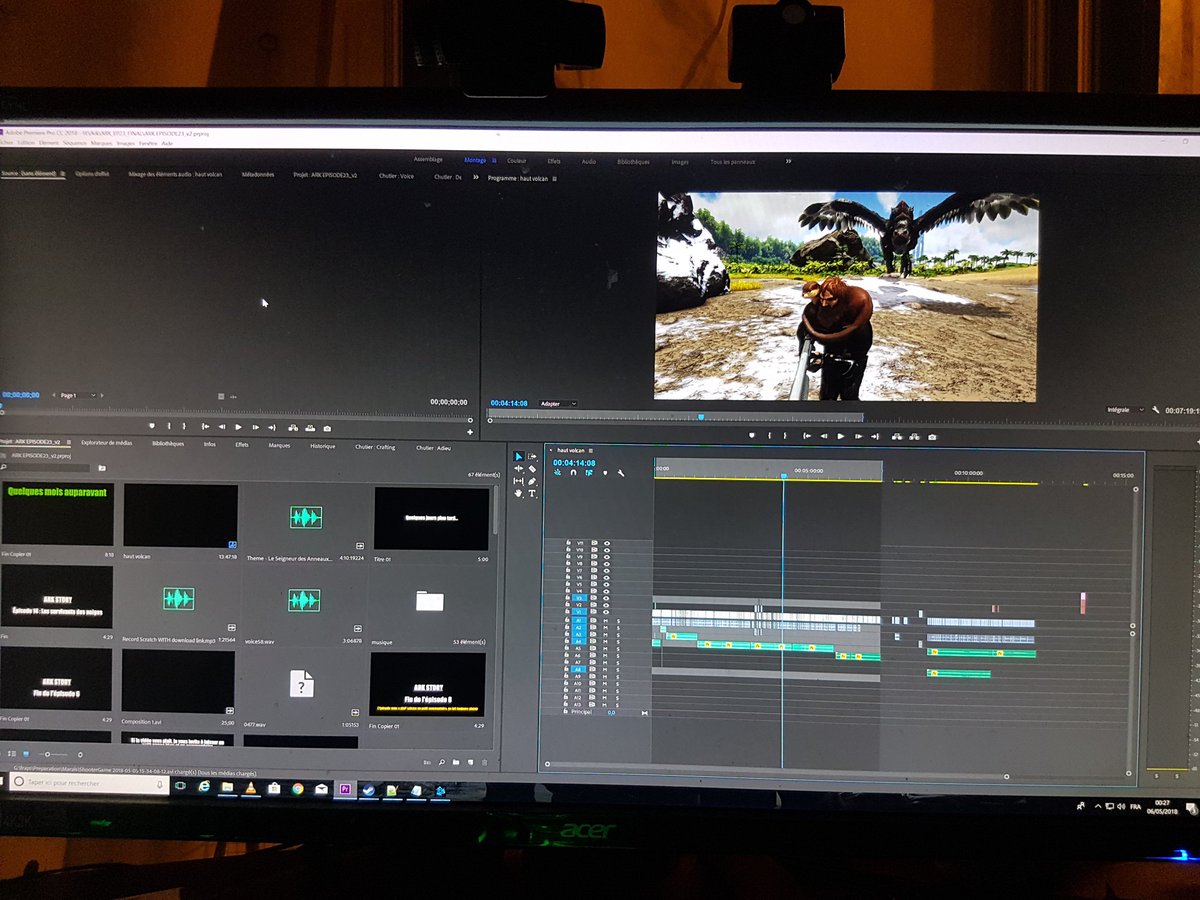1200x900 pixels.
Task: Open the Effets workspace tab
Action: [x=554, y=161]
